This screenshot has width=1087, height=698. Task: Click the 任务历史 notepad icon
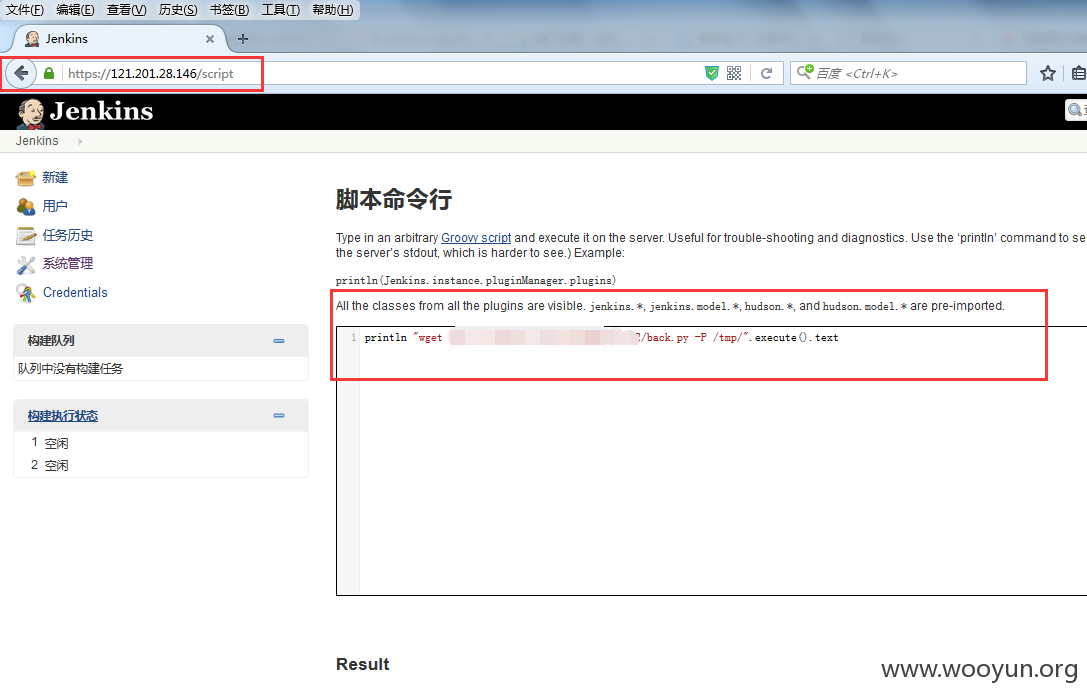click(x=26, y=236)
